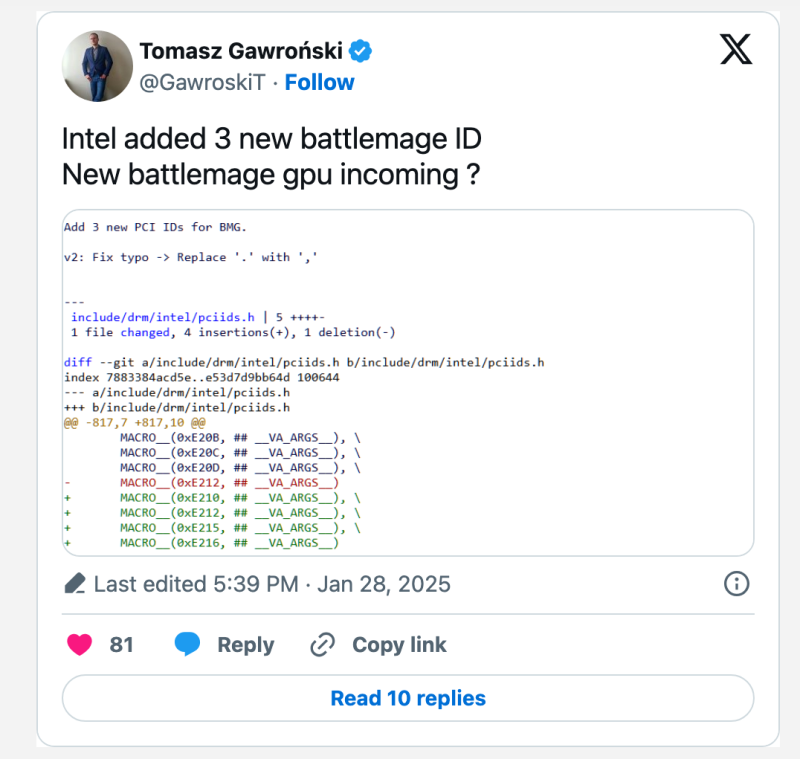Open Tomasz Gawroński's profile picture
The height and width of the screenshot is (759, 800).
(x=97, y=66)
